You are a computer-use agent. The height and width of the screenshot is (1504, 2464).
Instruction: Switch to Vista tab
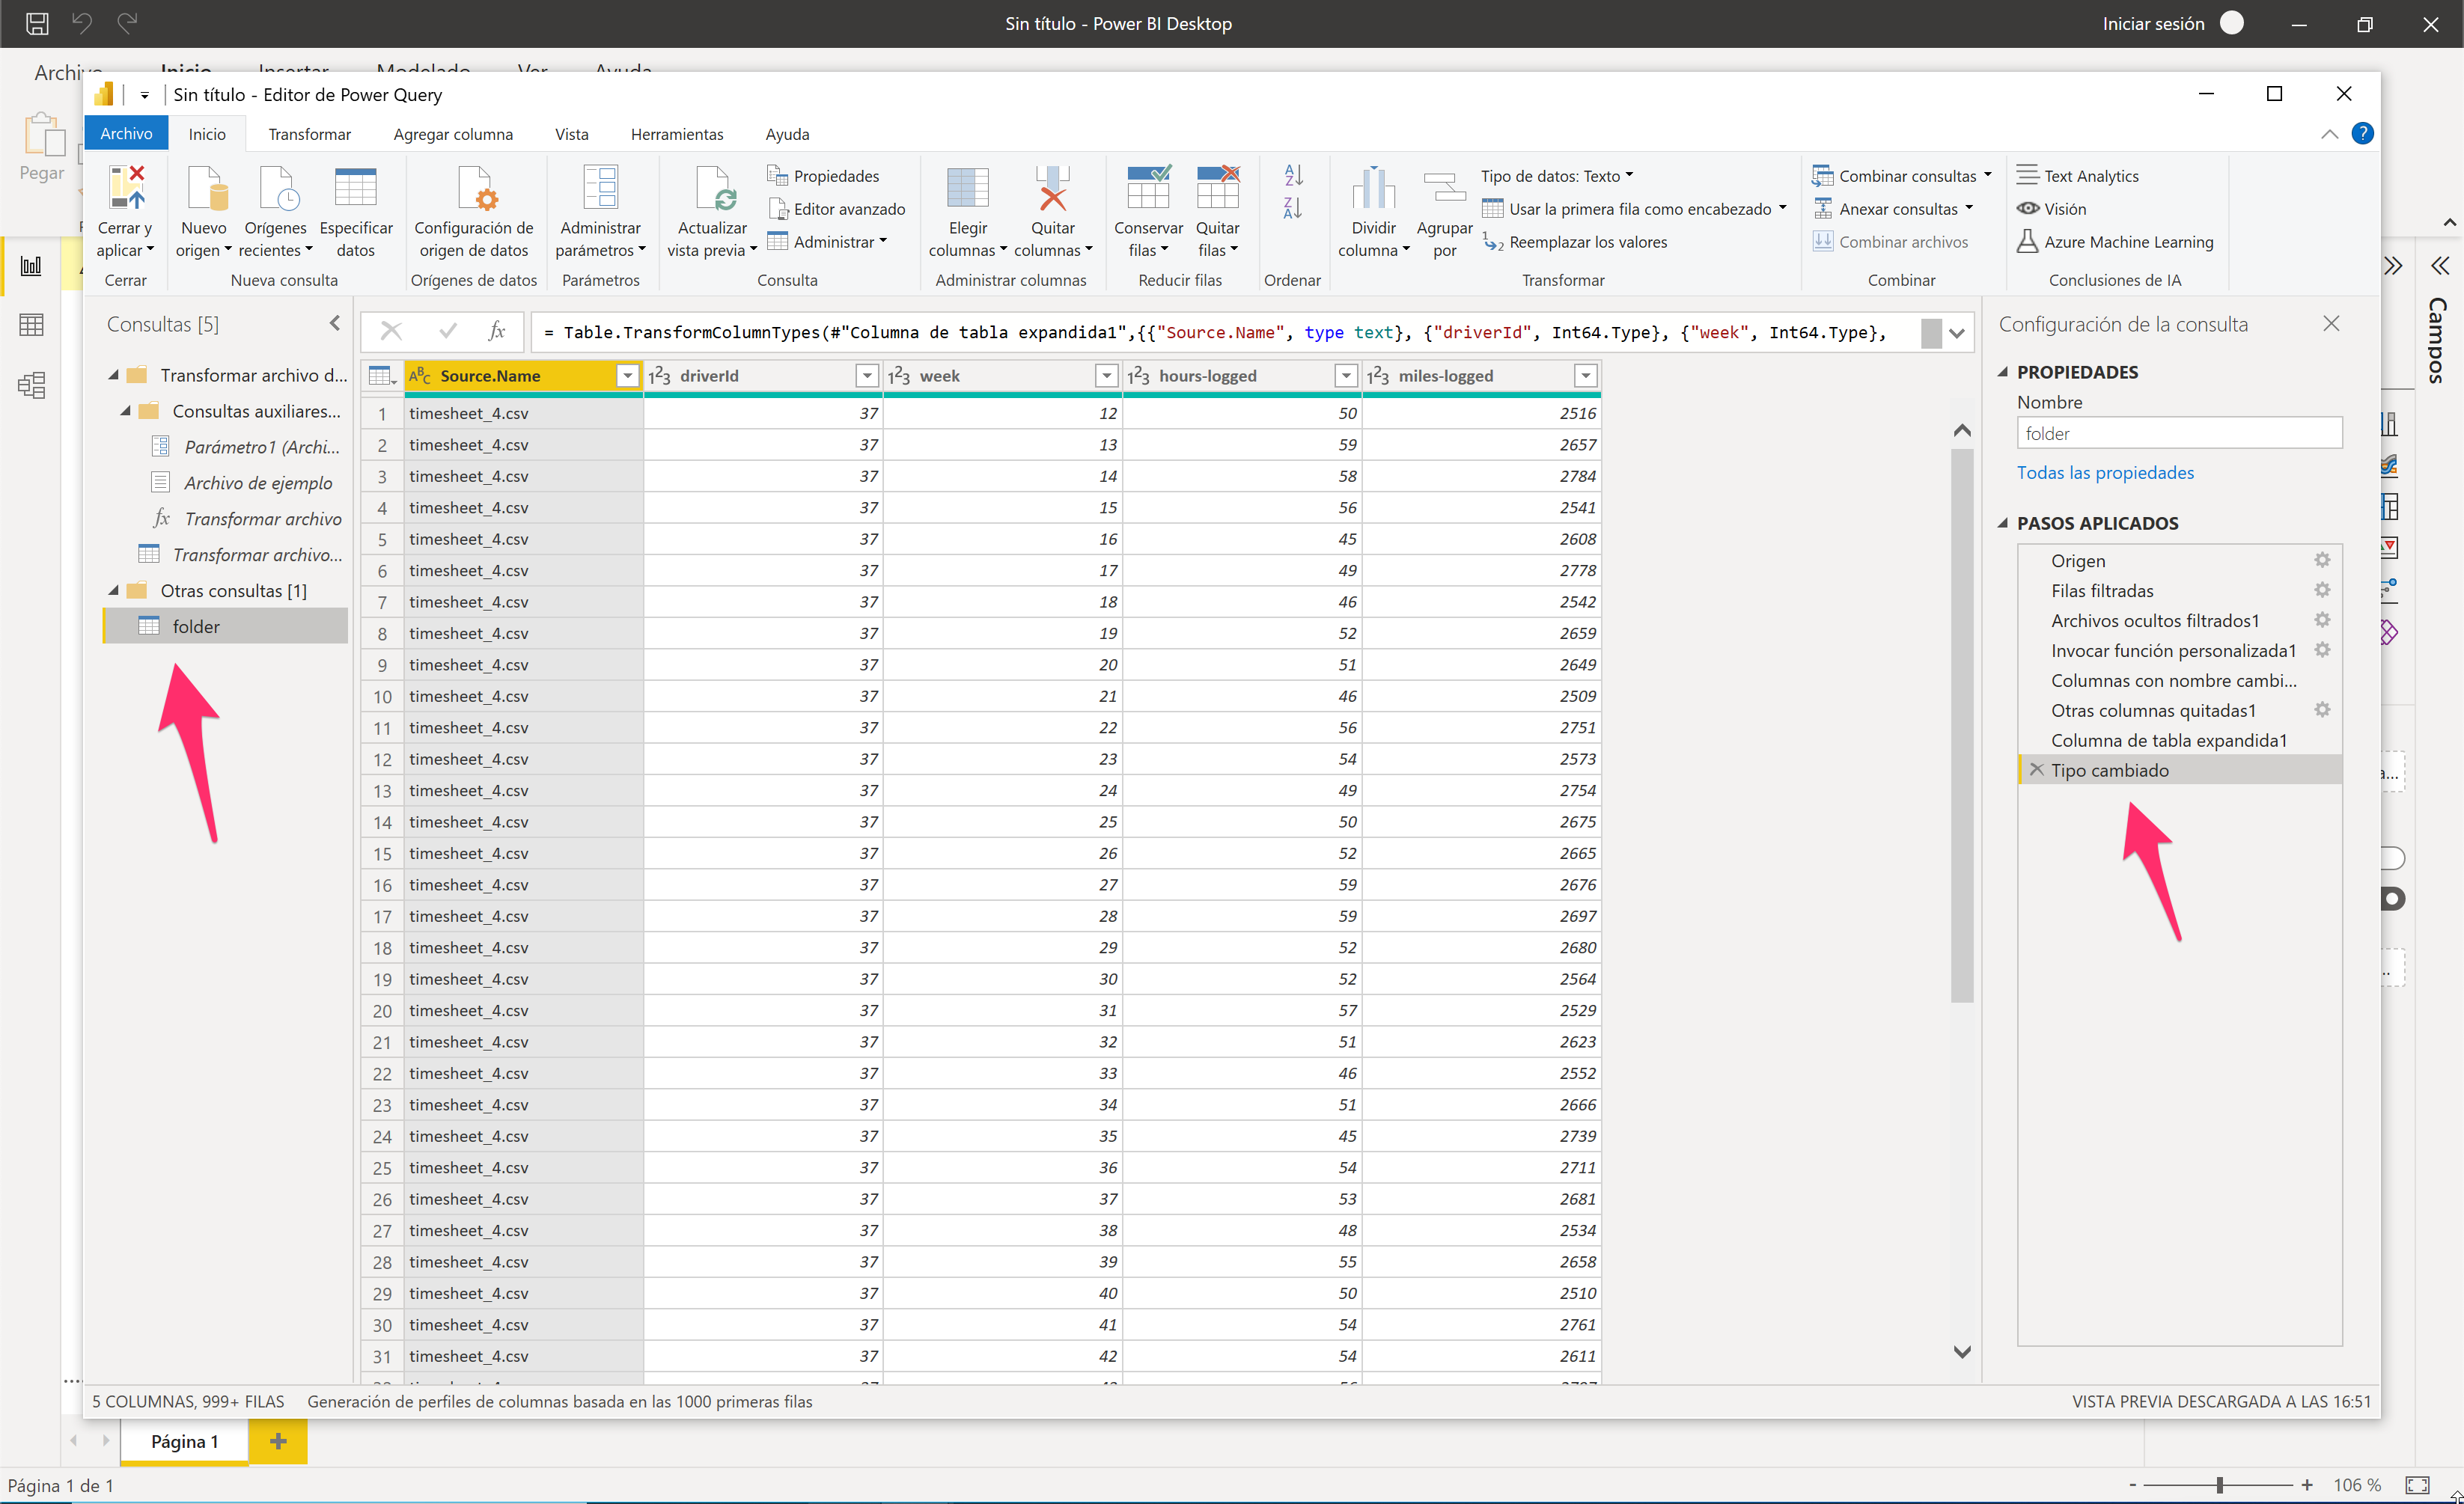[x=572, y=134]
